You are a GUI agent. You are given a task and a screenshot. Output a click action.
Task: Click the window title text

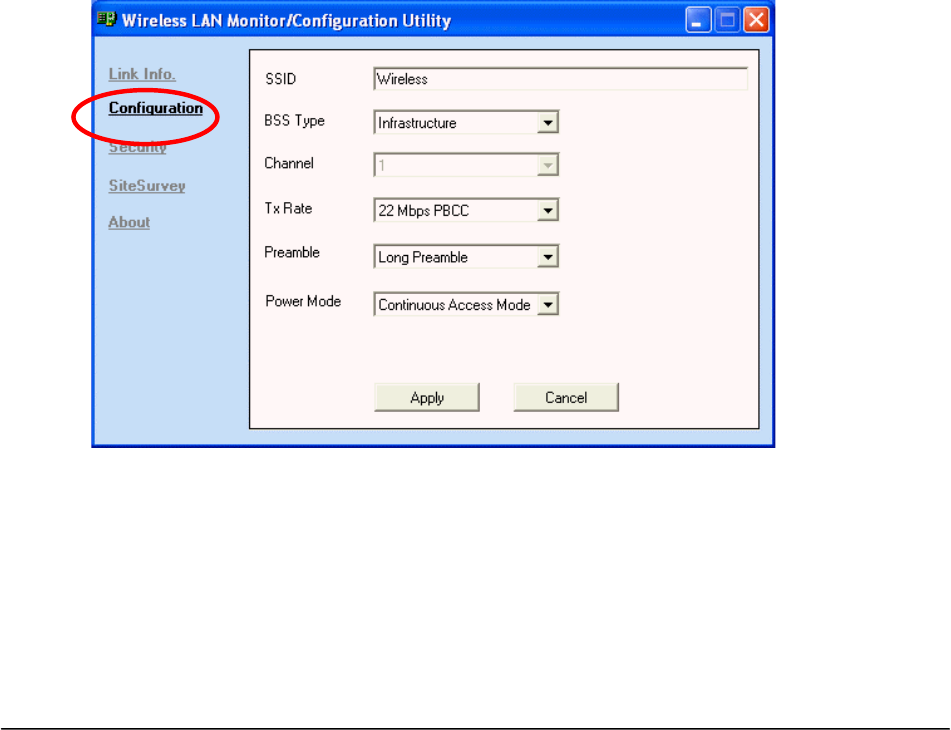coord(286,21)
